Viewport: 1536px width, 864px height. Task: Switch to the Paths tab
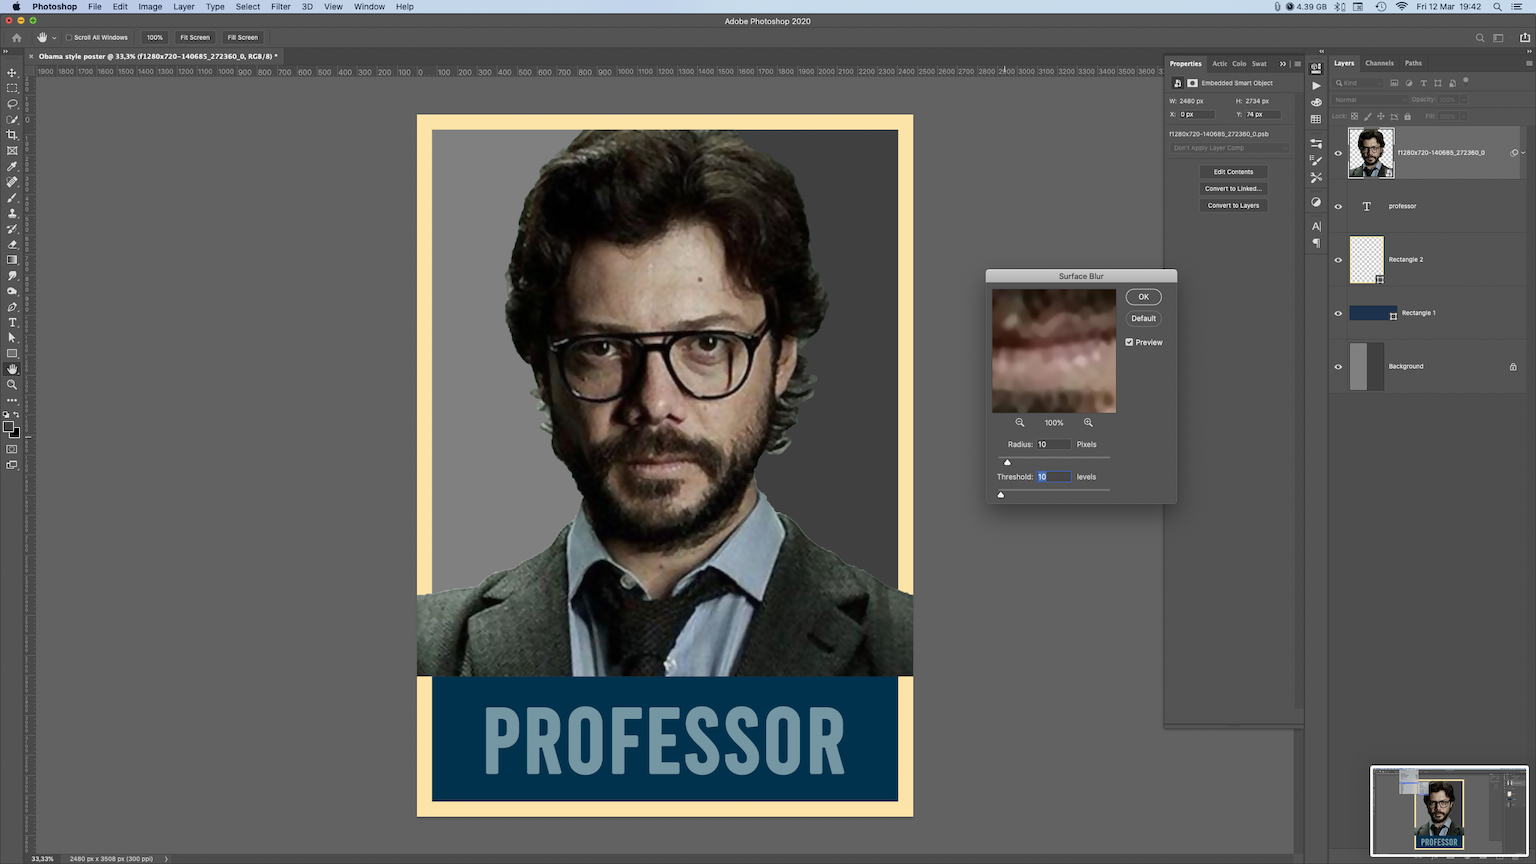(1413, 63)
